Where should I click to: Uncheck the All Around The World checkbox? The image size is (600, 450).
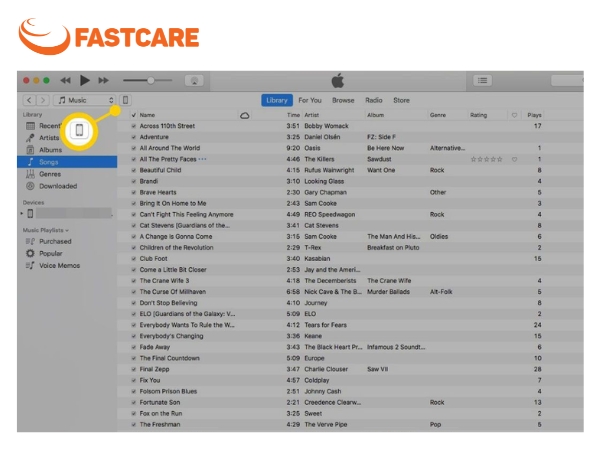pos(134,148)
